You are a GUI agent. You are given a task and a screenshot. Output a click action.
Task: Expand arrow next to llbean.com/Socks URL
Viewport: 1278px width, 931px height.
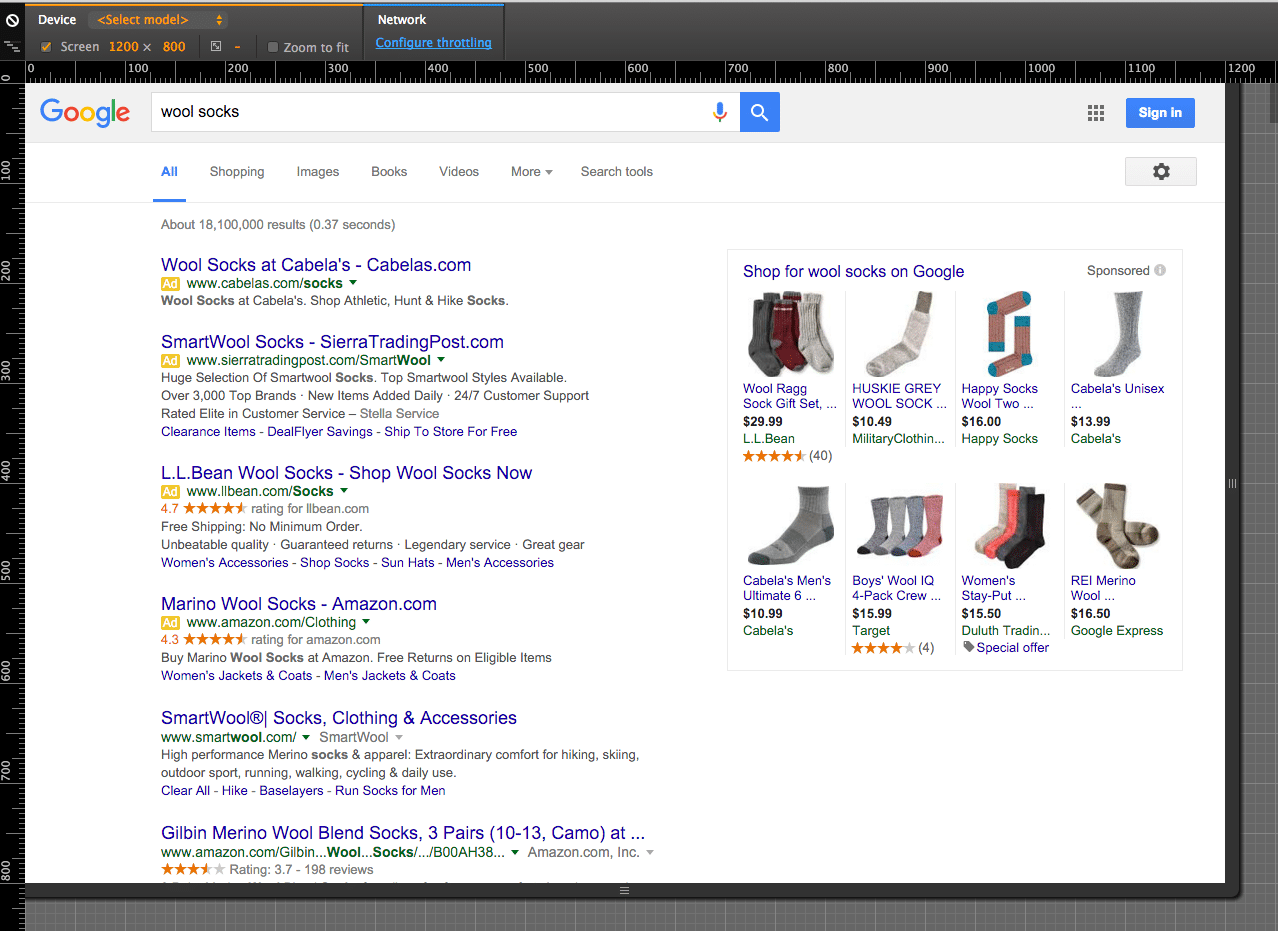tap(344, 491)
